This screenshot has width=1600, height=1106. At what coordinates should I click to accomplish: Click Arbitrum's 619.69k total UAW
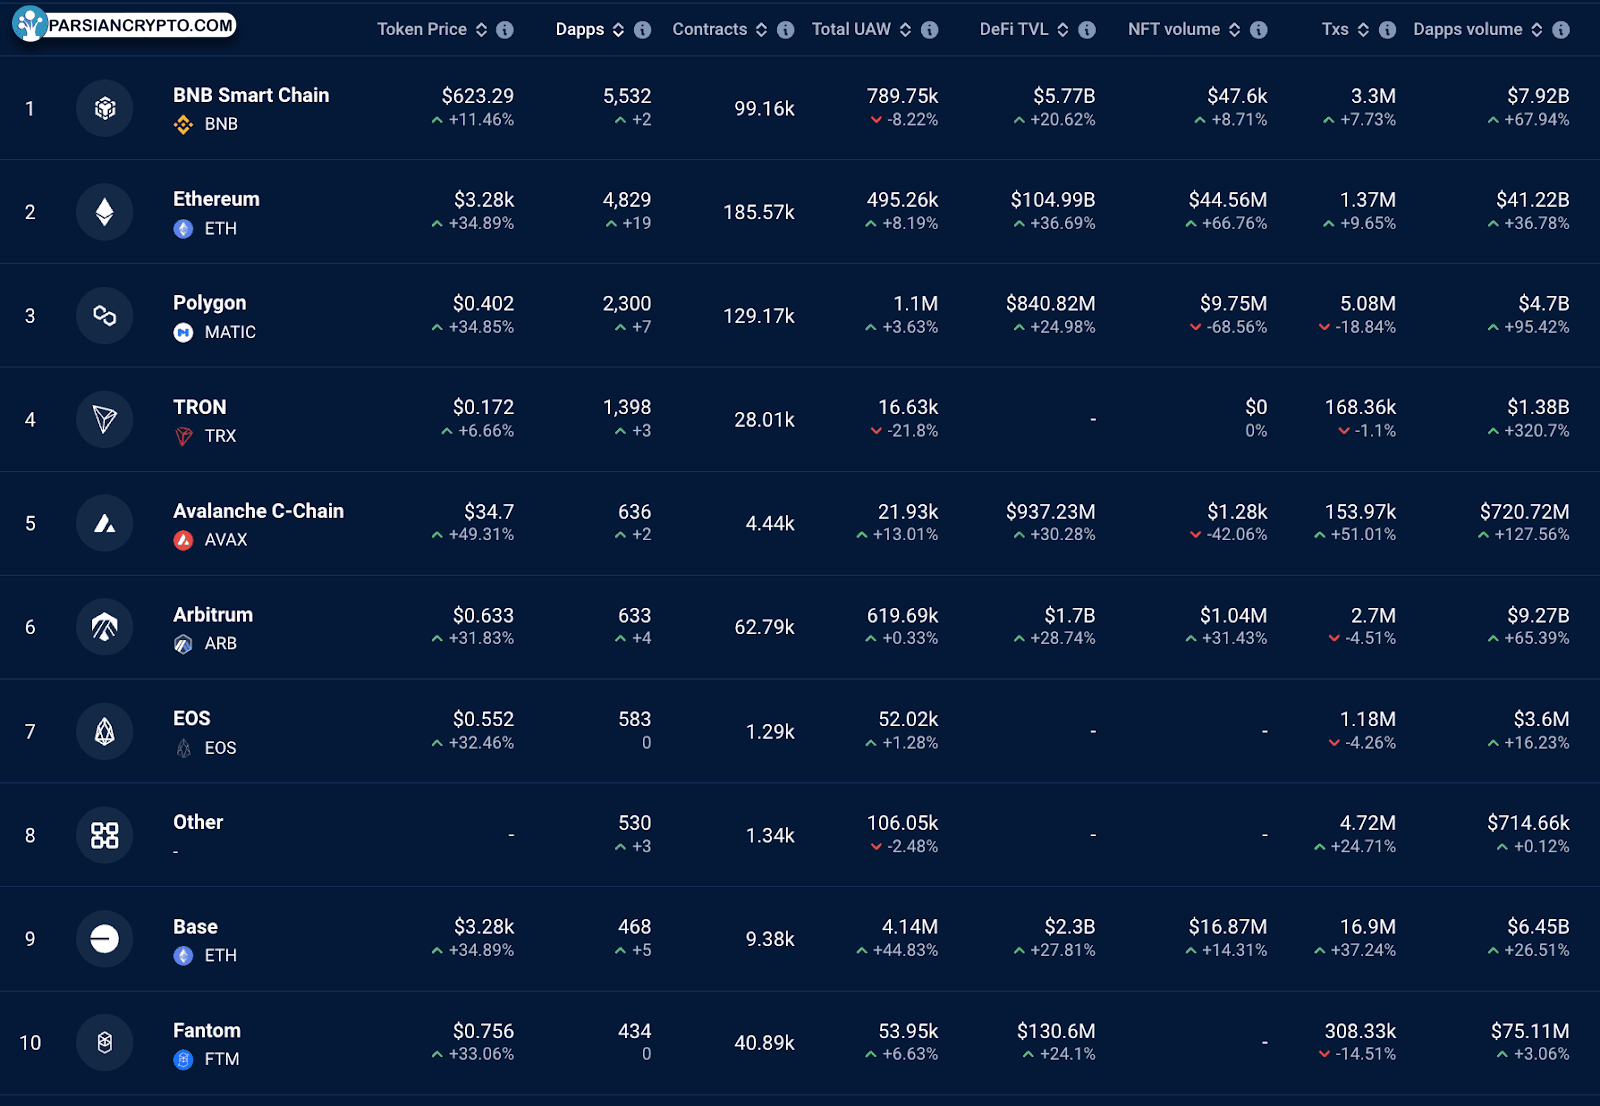click(x=903, y=615)
